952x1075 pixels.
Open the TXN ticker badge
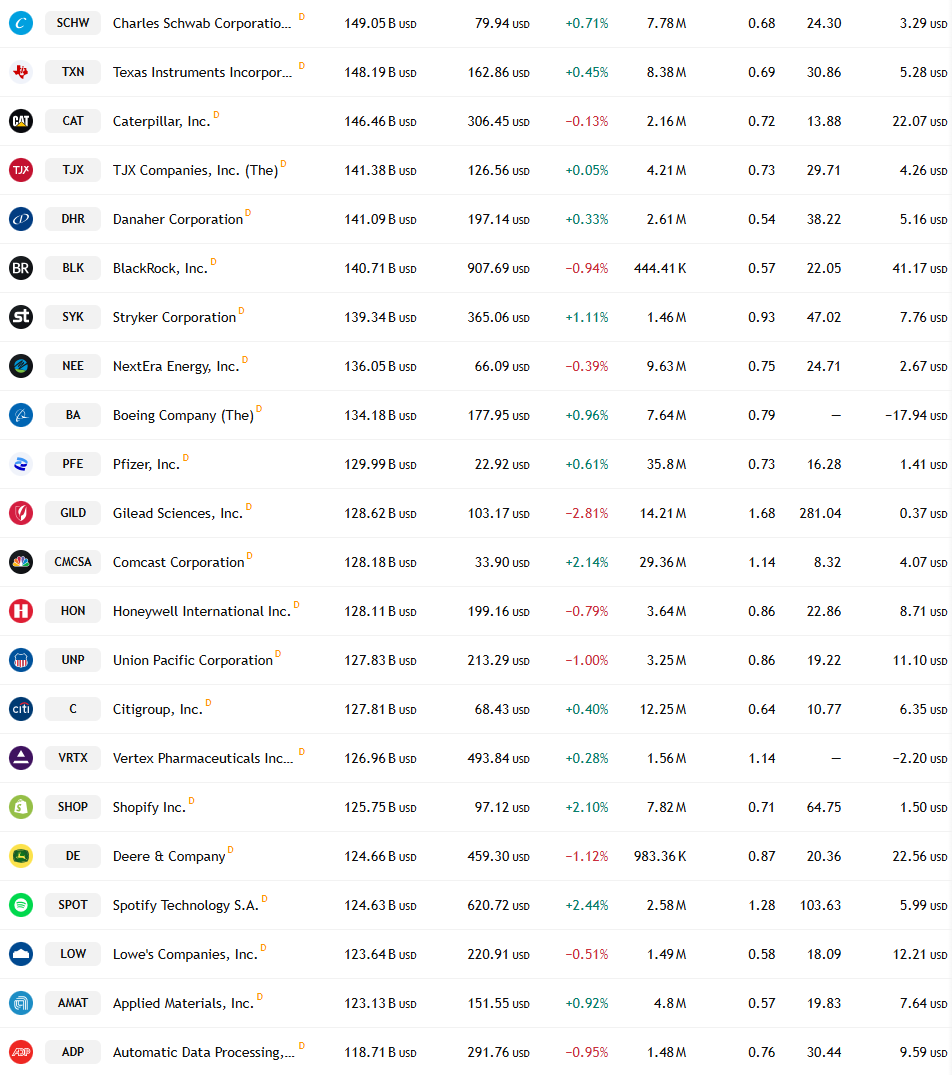(73, 72)
